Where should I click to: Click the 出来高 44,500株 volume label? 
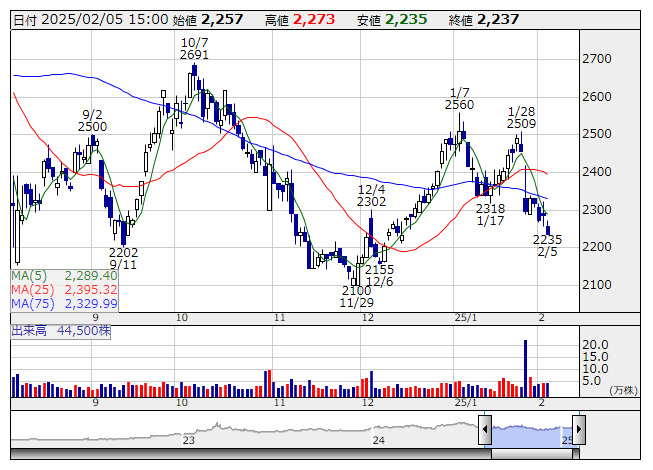(x=61, y=331)
